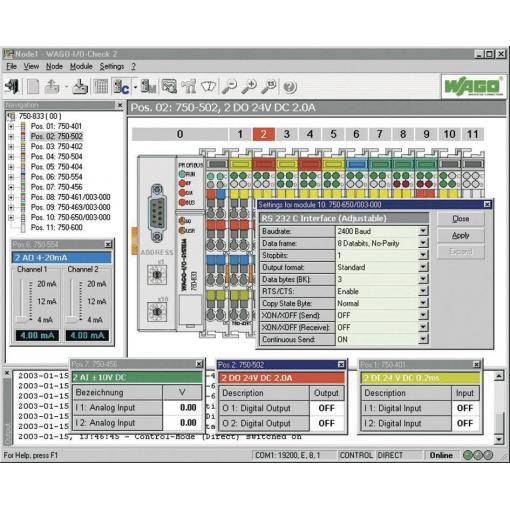Open the Settings menu

click(112, 66)
